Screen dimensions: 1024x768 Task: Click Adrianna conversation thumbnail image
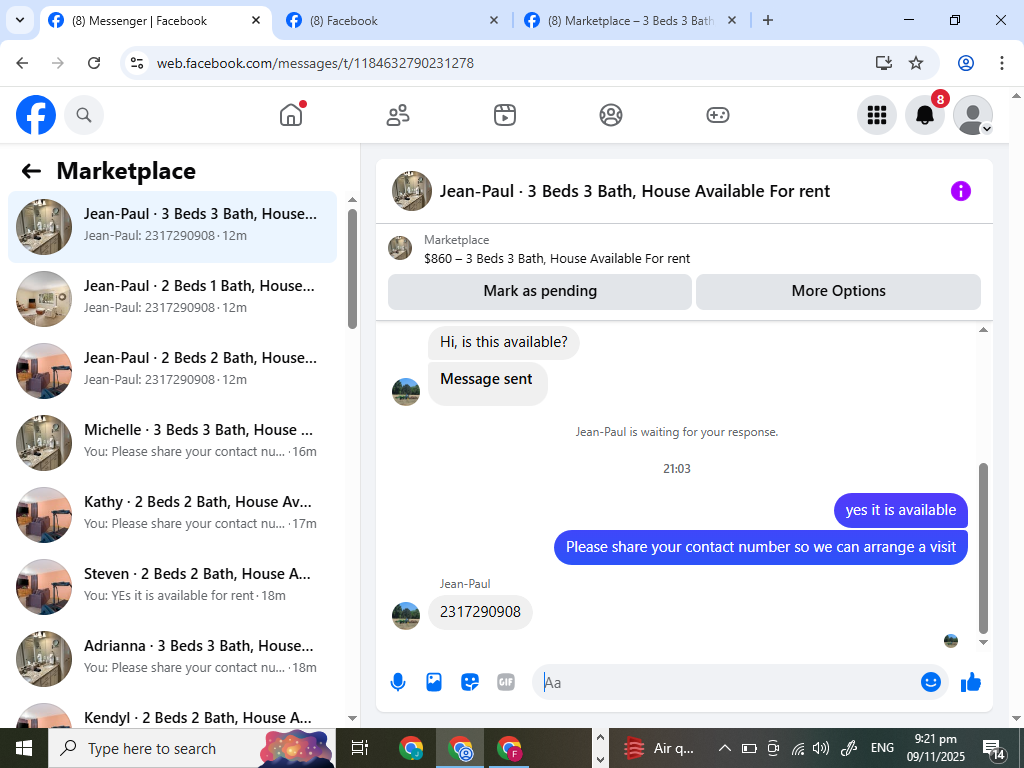[x=44, y=659]
